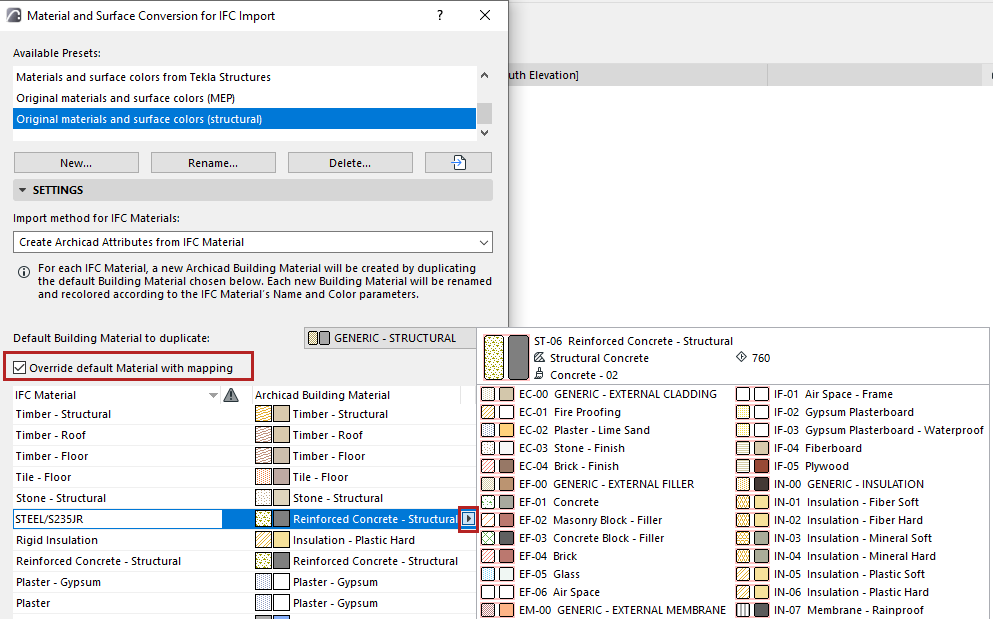Click the Delete... button
Screen dimensions: 993x619
click(350, 163)
